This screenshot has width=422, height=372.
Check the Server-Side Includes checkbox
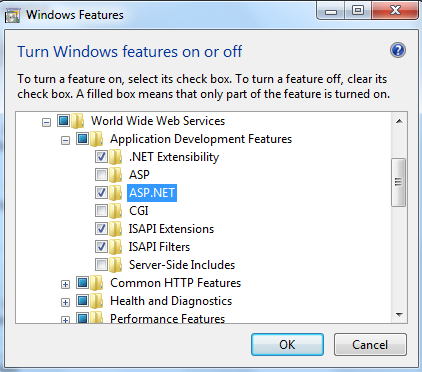click(101, 264)
